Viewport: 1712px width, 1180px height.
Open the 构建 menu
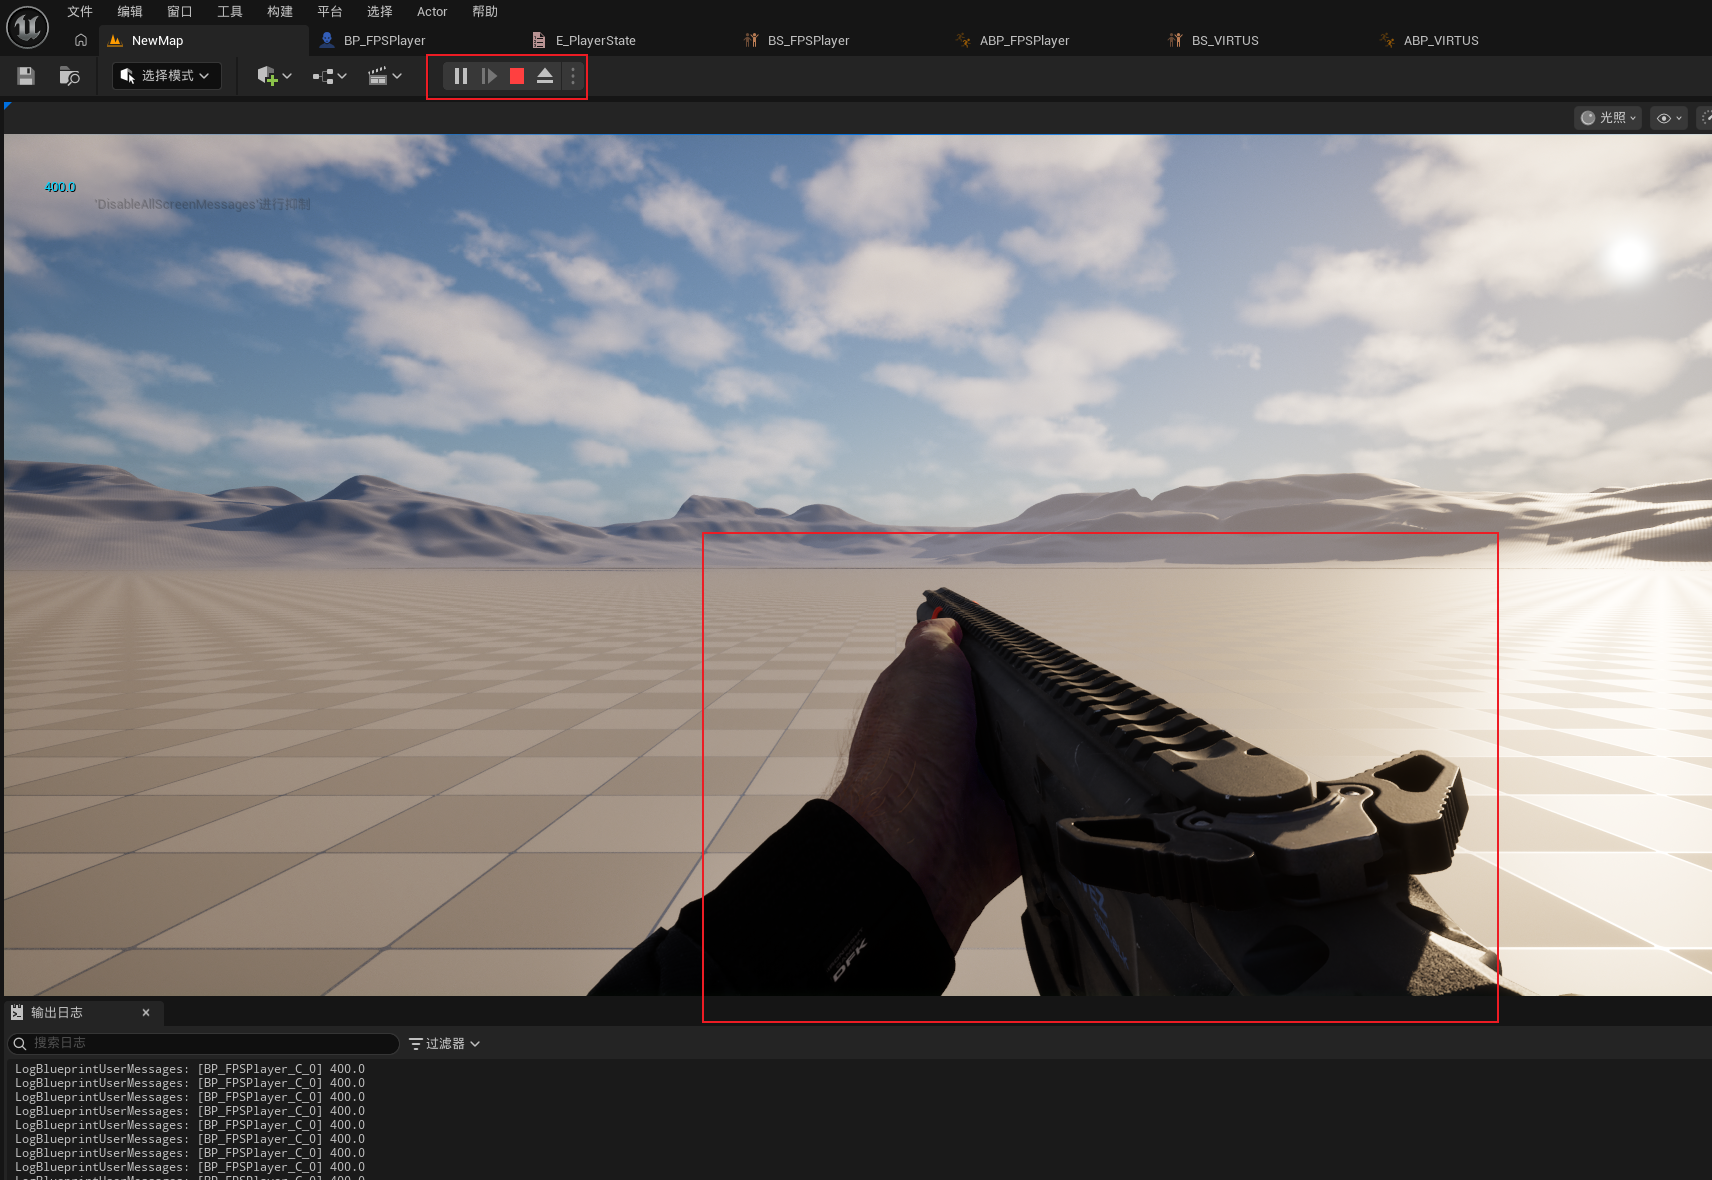pos(280,12)
